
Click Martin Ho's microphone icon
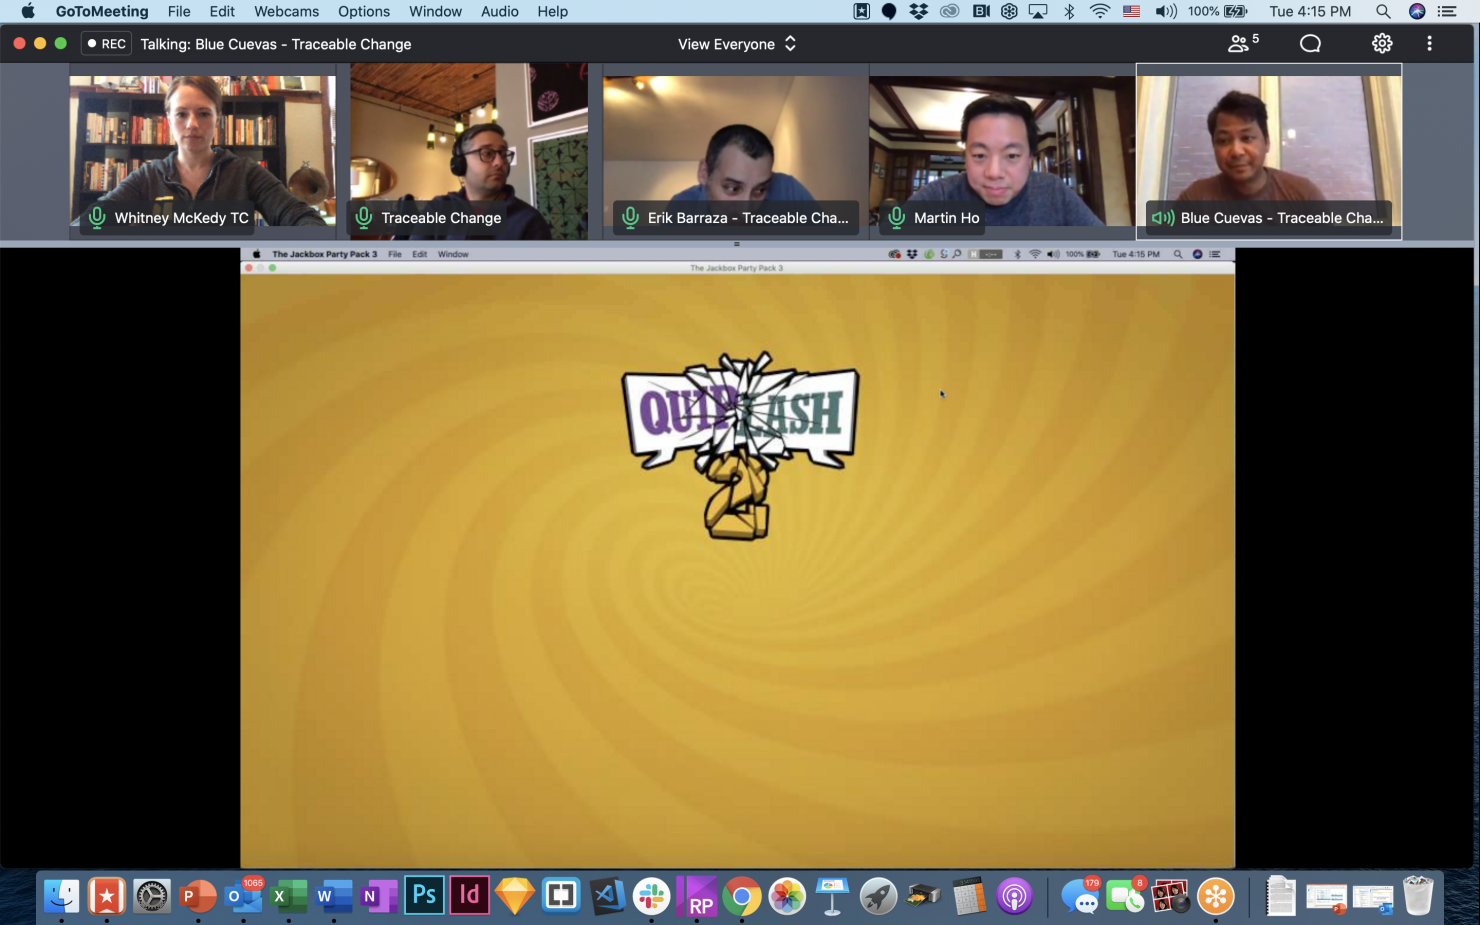(x=897, y=217)
